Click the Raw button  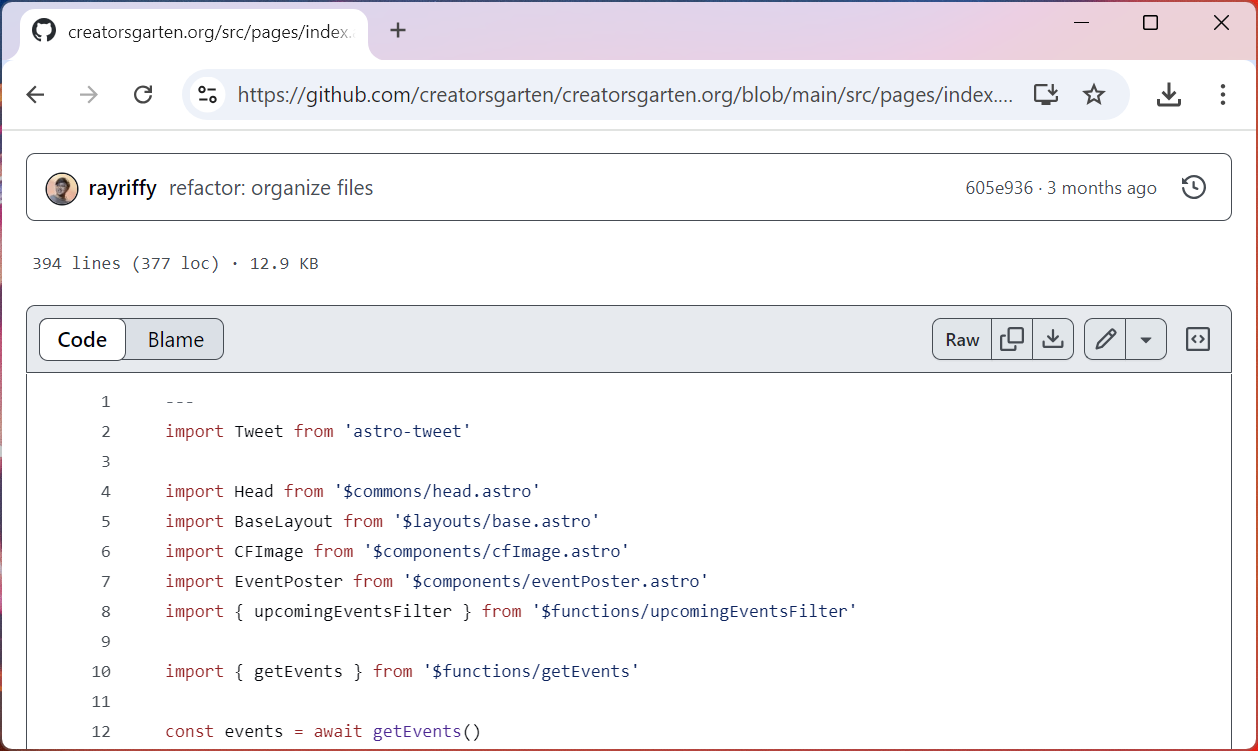coord(962,339)
